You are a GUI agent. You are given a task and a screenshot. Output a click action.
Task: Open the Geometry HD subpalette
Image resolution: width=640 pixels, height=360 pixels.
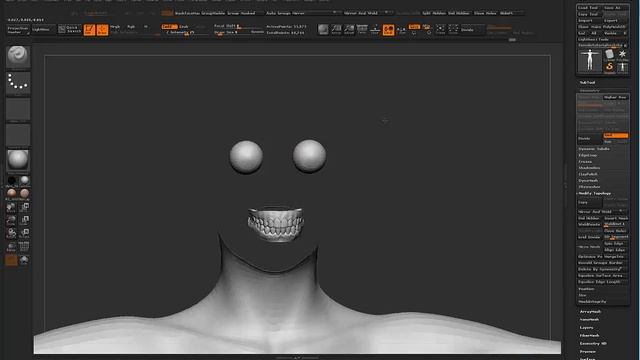[593, 344]
